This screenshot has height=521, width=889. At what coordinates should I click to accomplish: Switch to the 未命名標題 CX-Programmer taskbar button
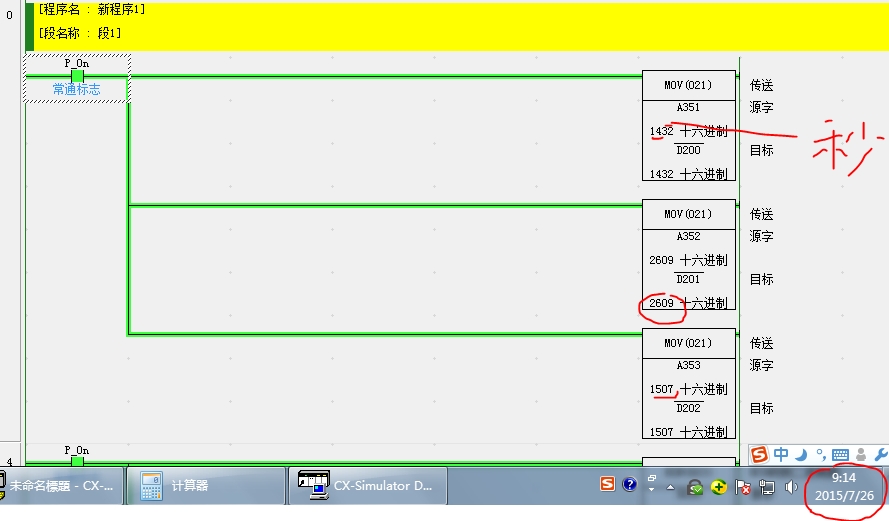pyautogui.click(x=61, y=486)
